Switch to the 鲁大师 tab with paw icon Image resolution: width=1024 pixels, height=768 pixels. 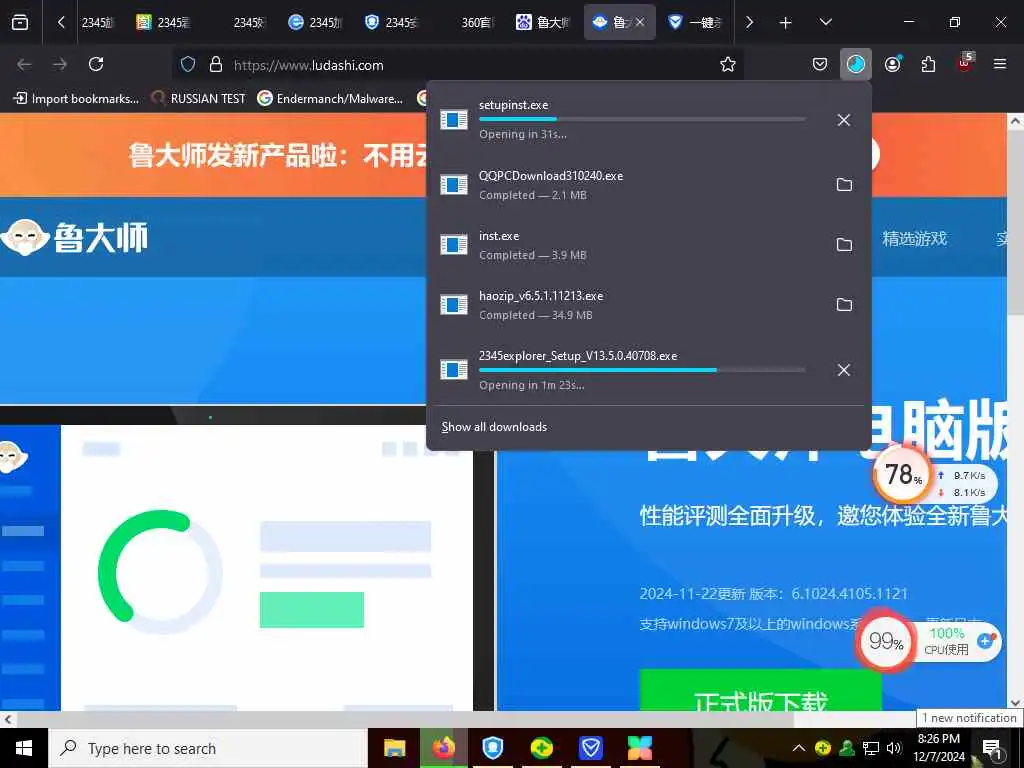pyautogui.click(x=542, y=23)
